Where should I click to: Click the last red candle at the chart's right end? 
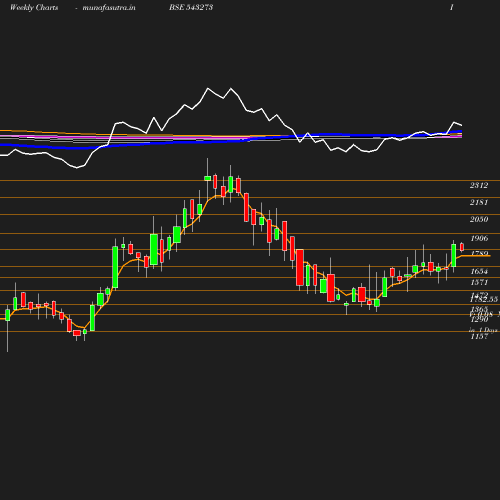[462, 247]
